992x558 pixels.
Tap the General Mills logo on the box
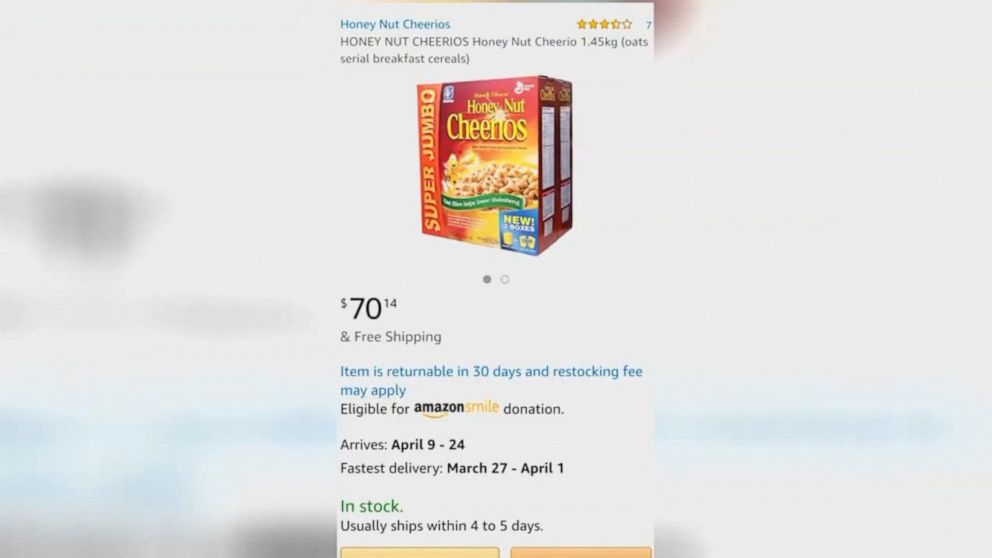pos(525,87)
